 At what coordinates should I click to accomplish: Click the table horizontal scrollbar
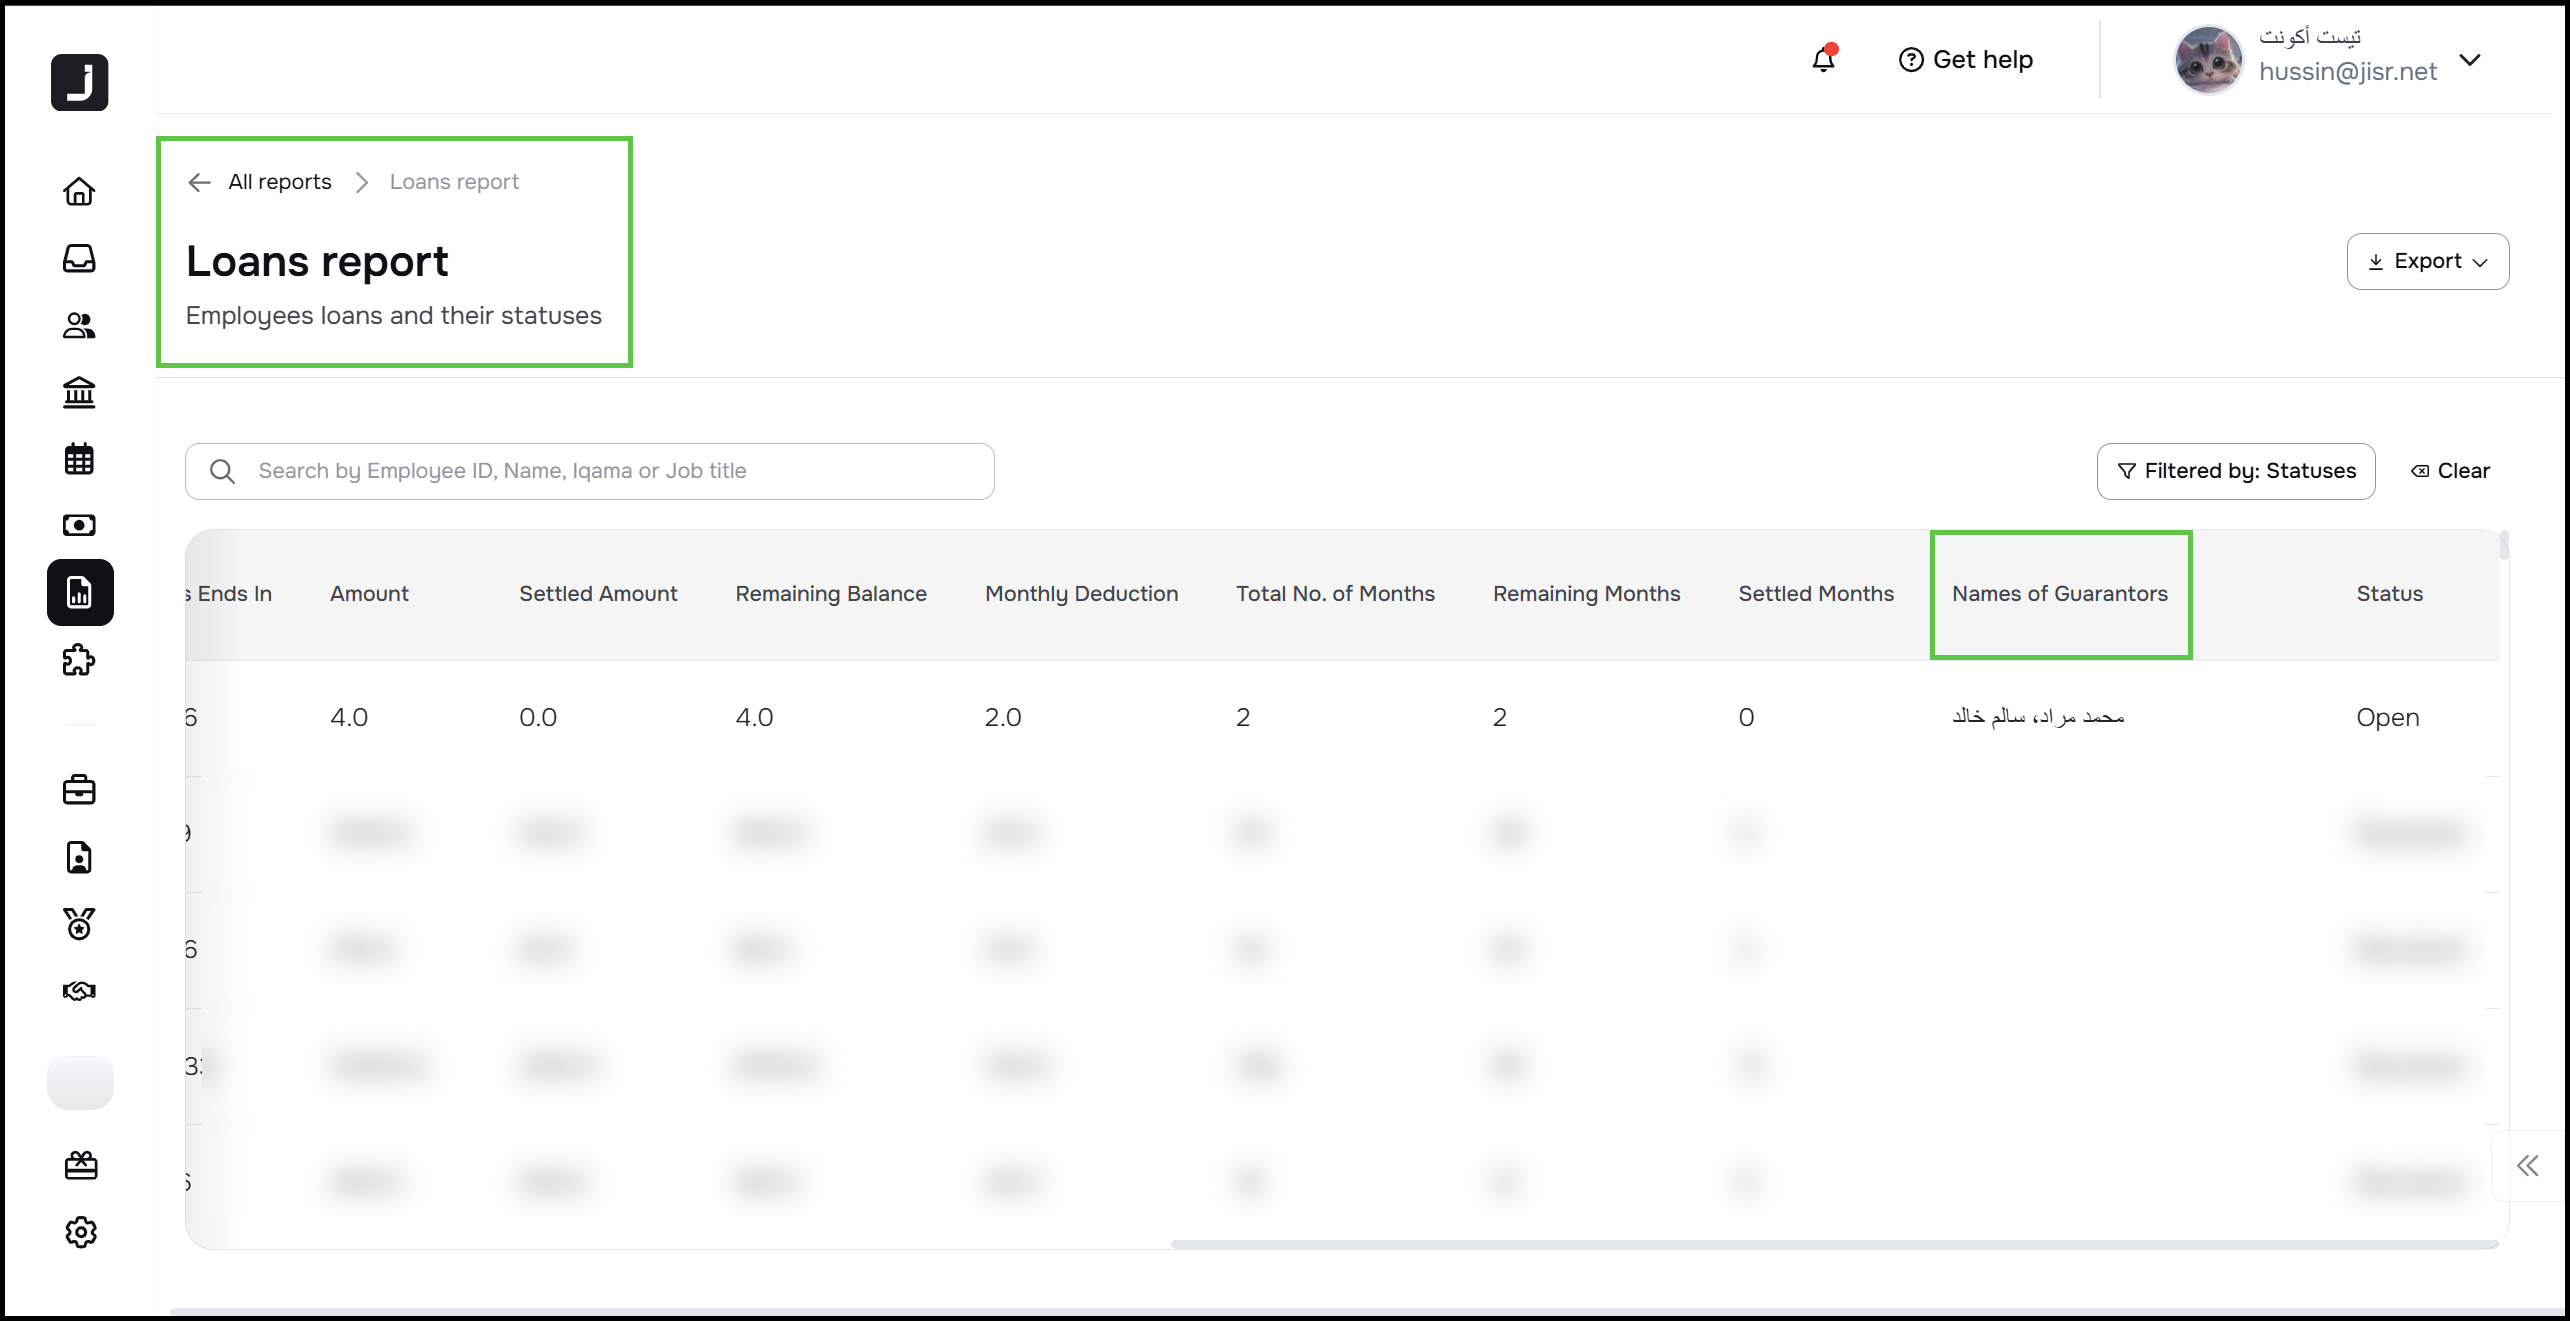pos(1833,1244)
